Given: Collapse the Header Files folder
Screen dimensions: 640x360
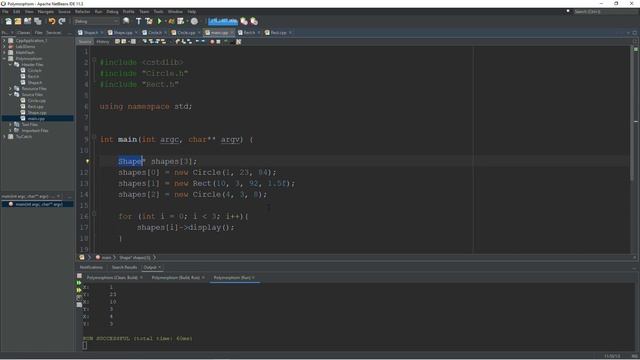Looking at the screenshot, I should 10,64.
